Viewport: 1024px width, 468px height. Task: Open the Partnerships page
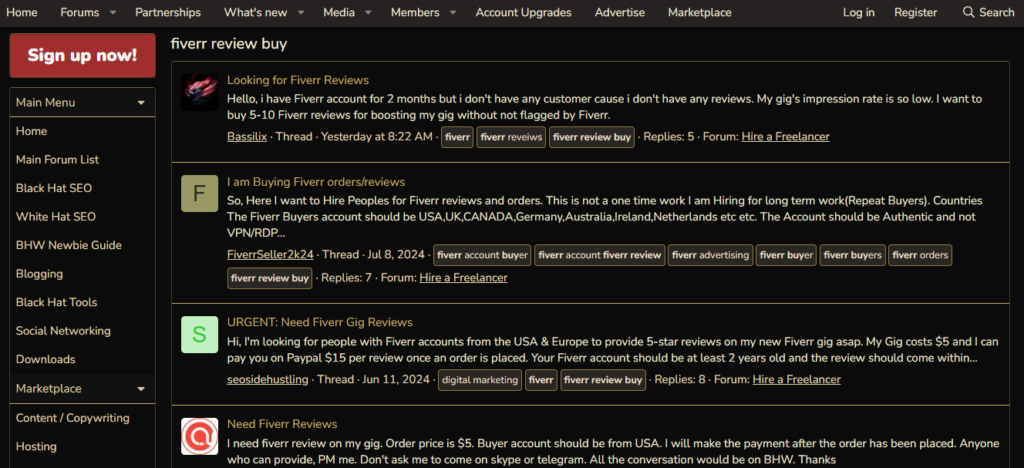point(168,12)
